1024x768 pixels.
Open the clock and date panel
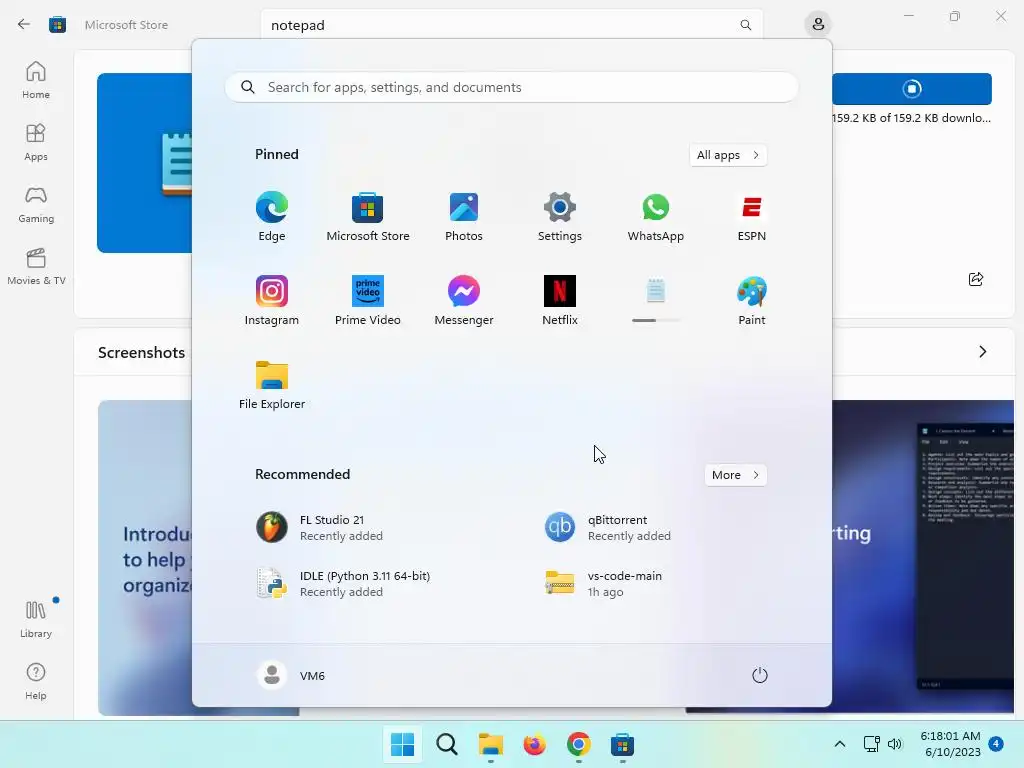[x=950, y=744]
